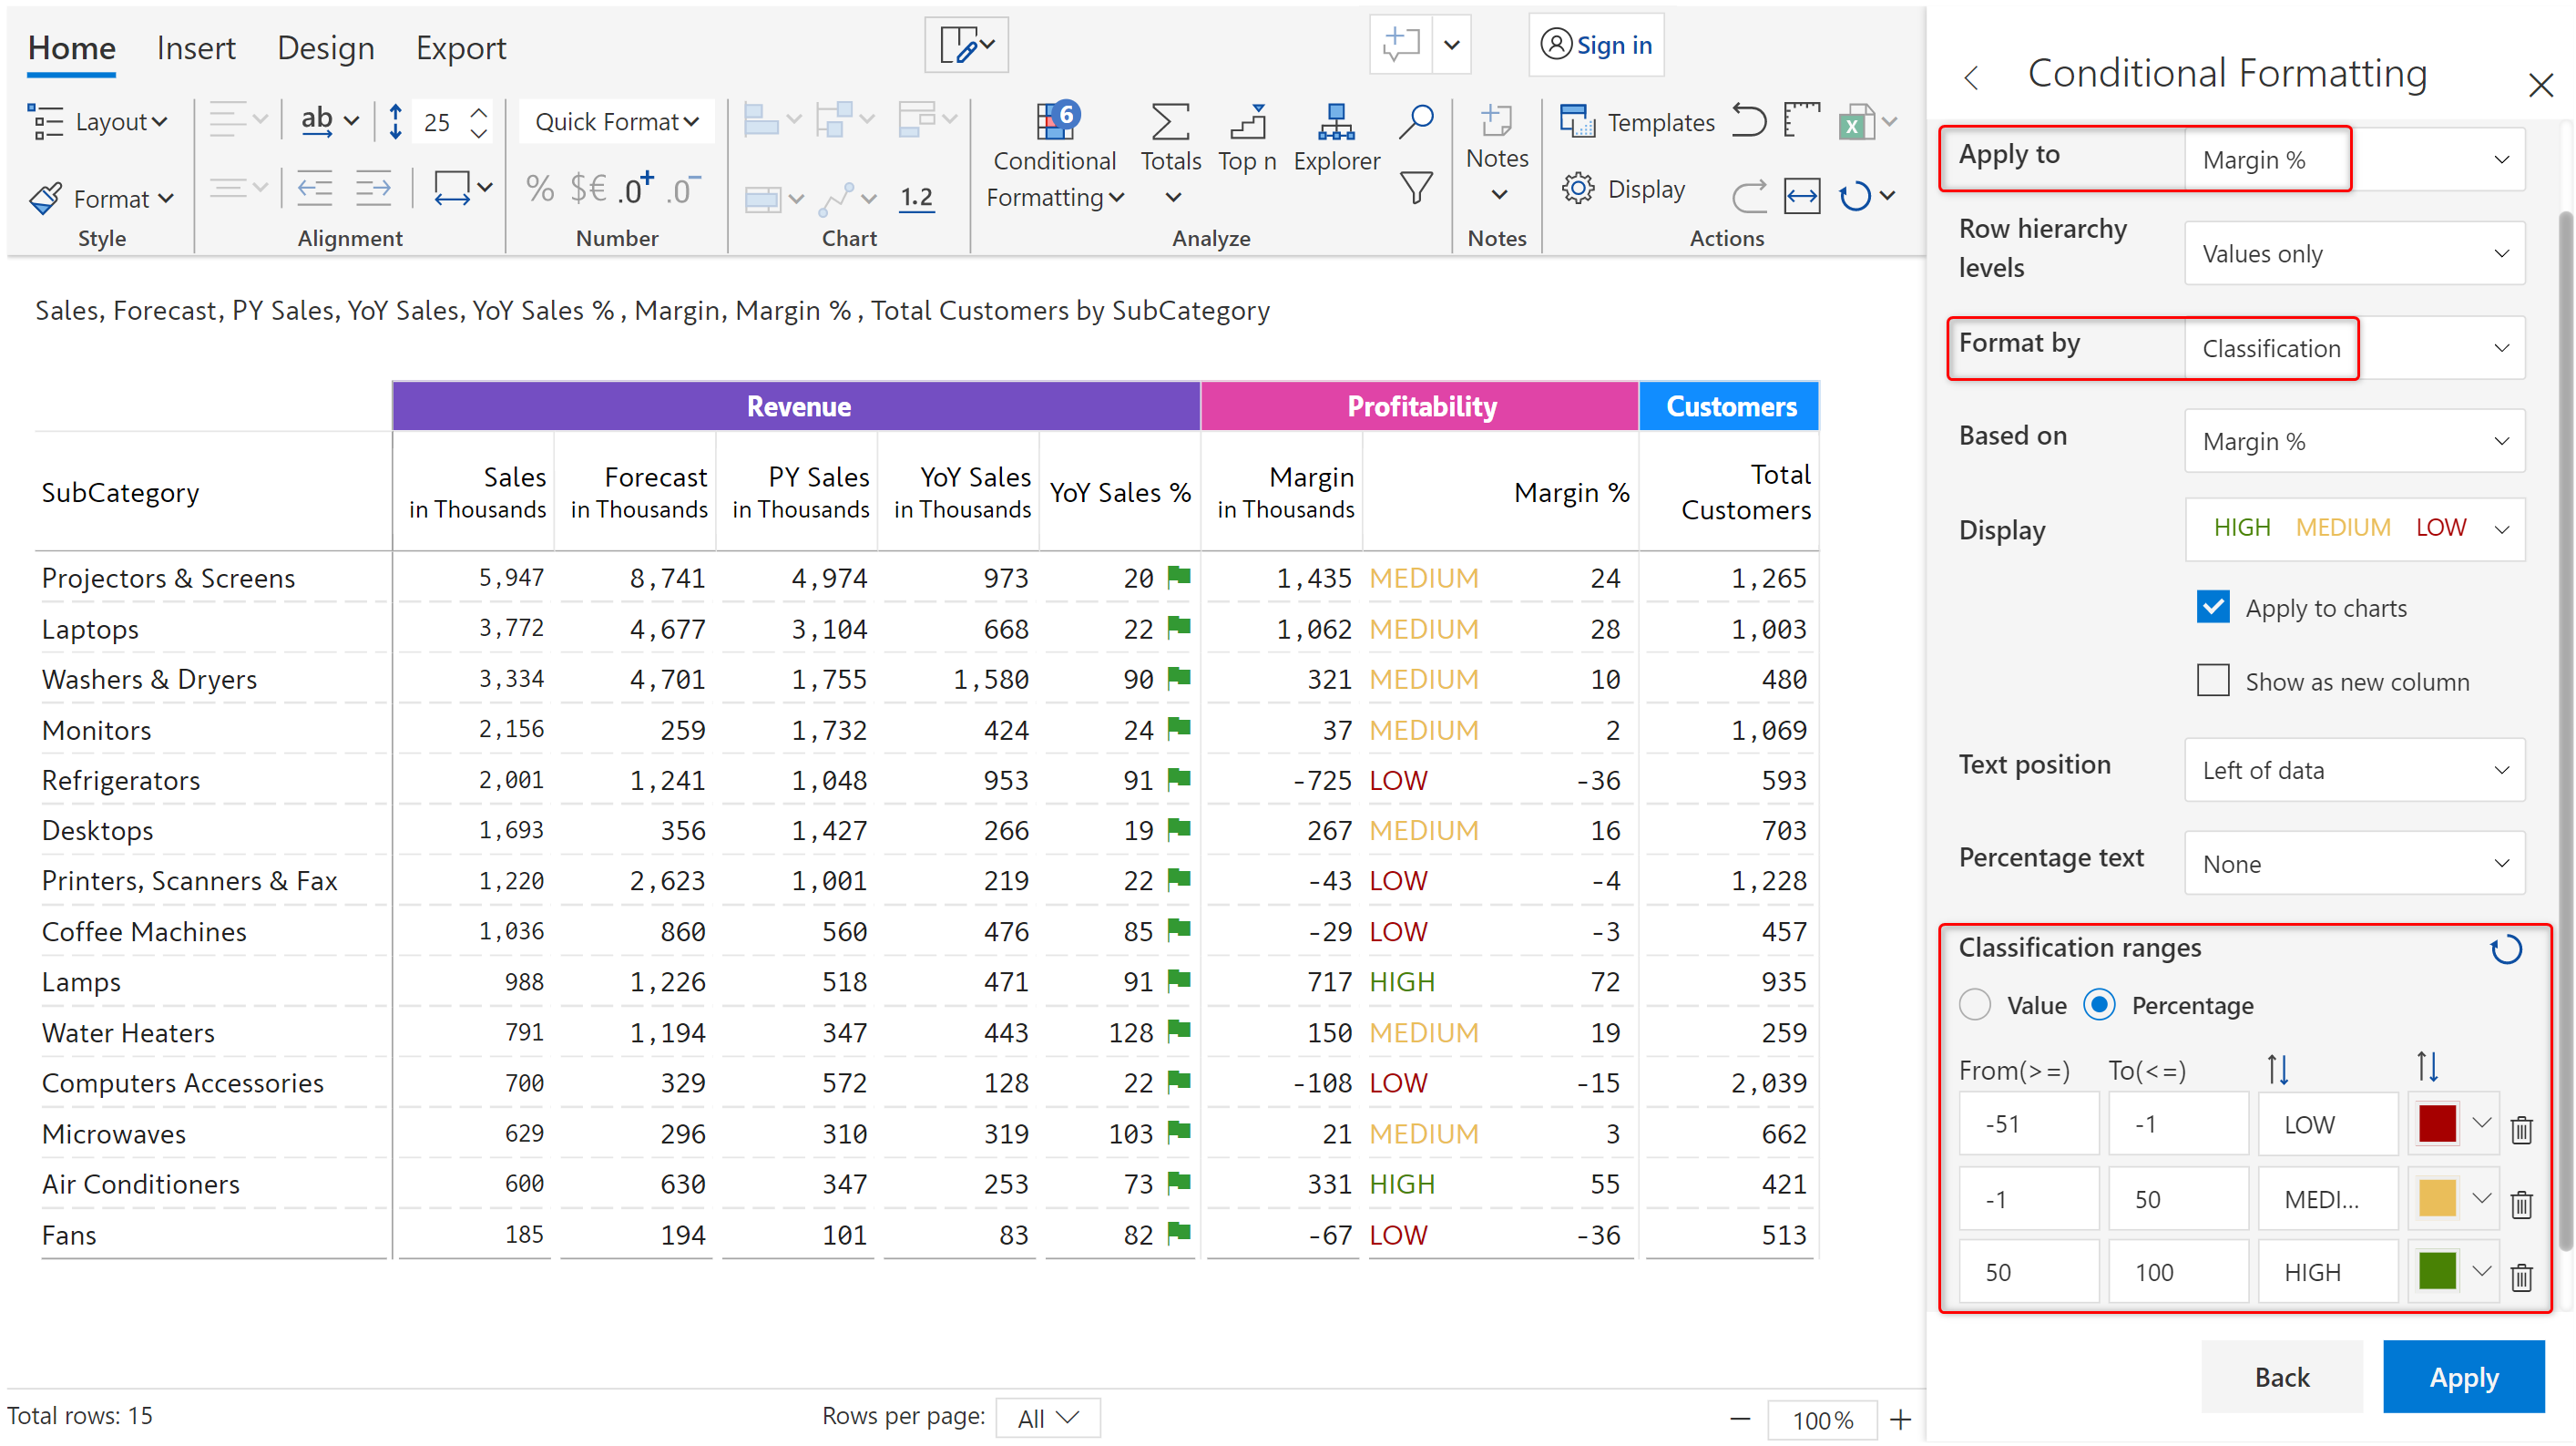Click the green HIGH color swatch

pos(2437,1272)
